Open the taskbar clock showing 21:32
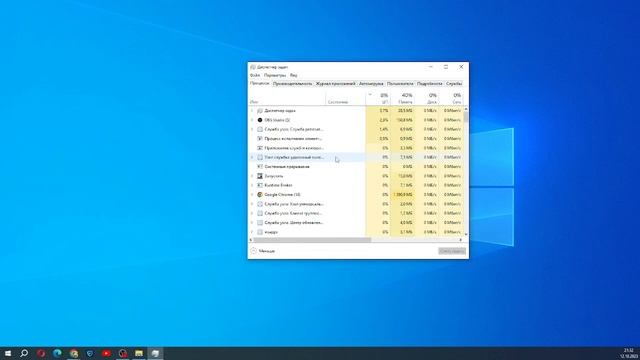 [629, 353]
